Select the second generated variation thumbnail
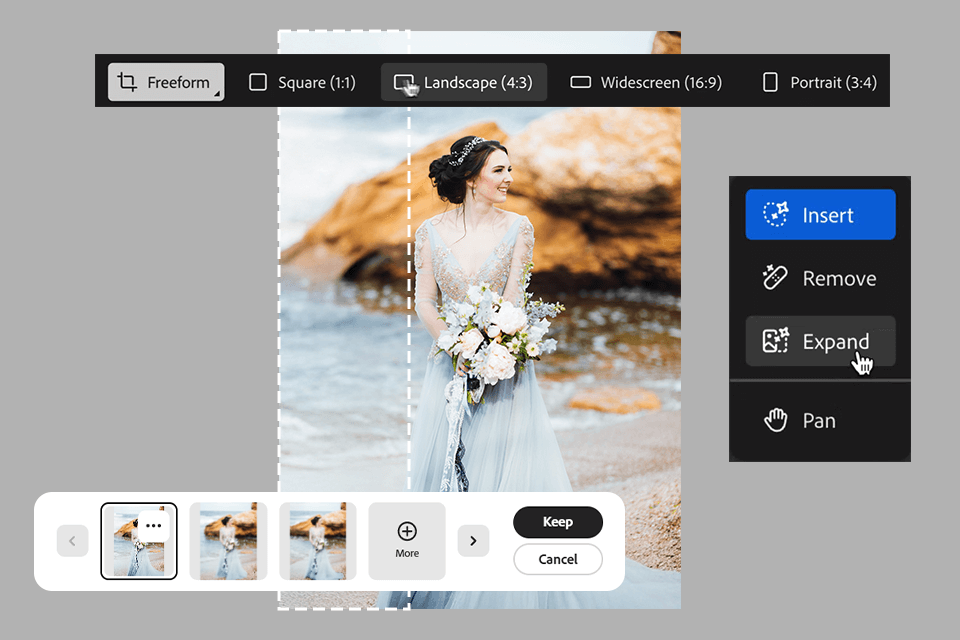Viewport: 960px width, 640px height. (x=228, y=541)
